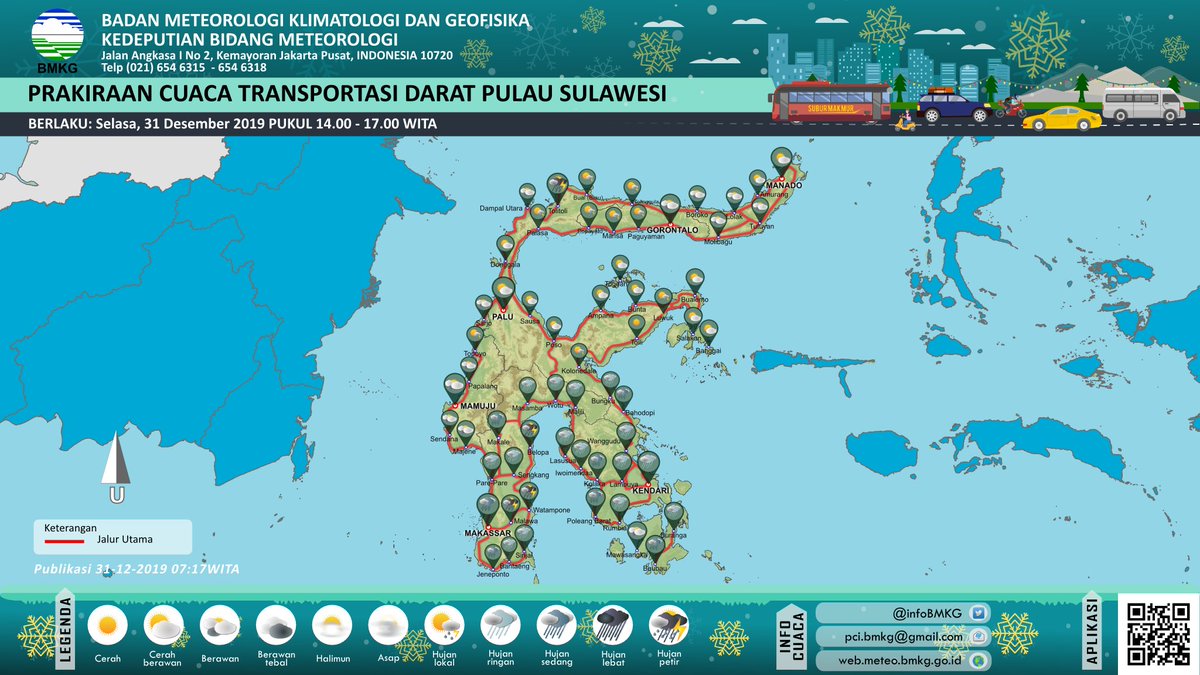This screenshot has width=1200, height=675.
Task: Click the Sengkang weather marker
Action: (513, 459)
